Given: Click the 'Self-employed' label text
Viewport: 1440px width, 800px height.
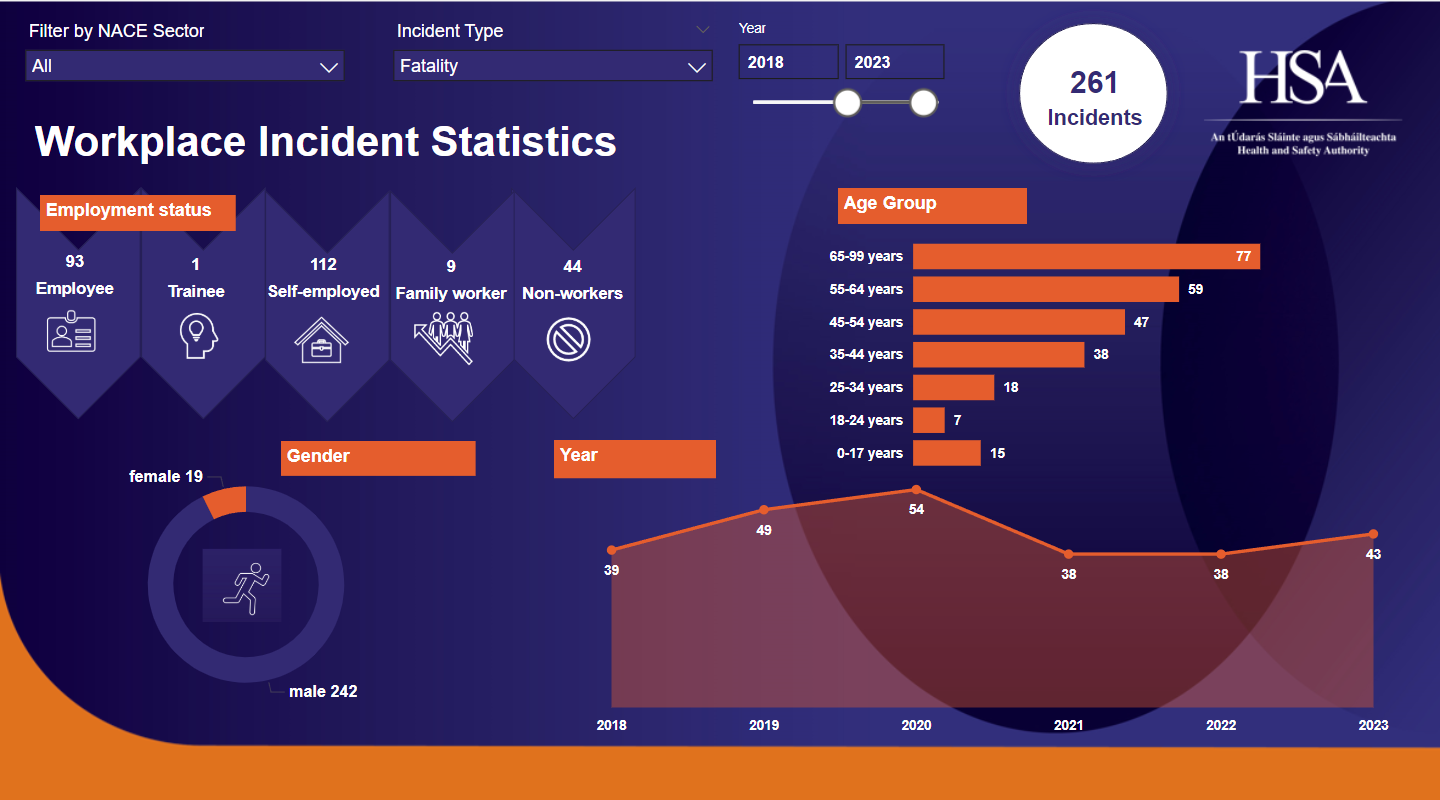Looking at the screenshot, I should tap(323, 292).
